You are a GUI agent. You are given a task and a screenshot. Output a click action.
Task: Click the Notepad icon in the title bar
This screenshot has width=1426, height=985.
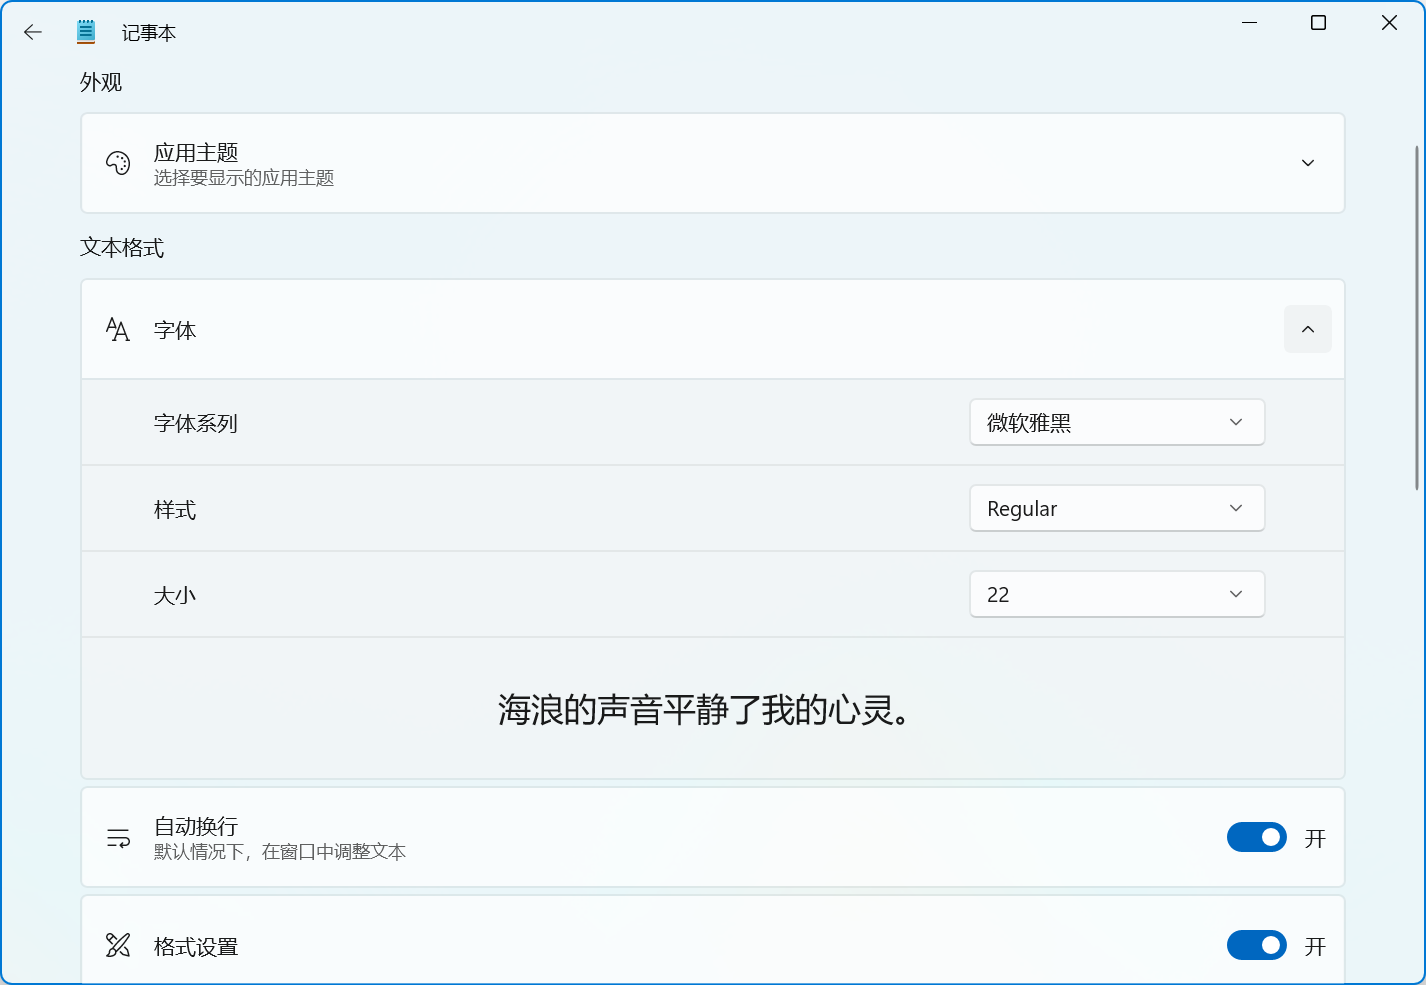point(85,31)
